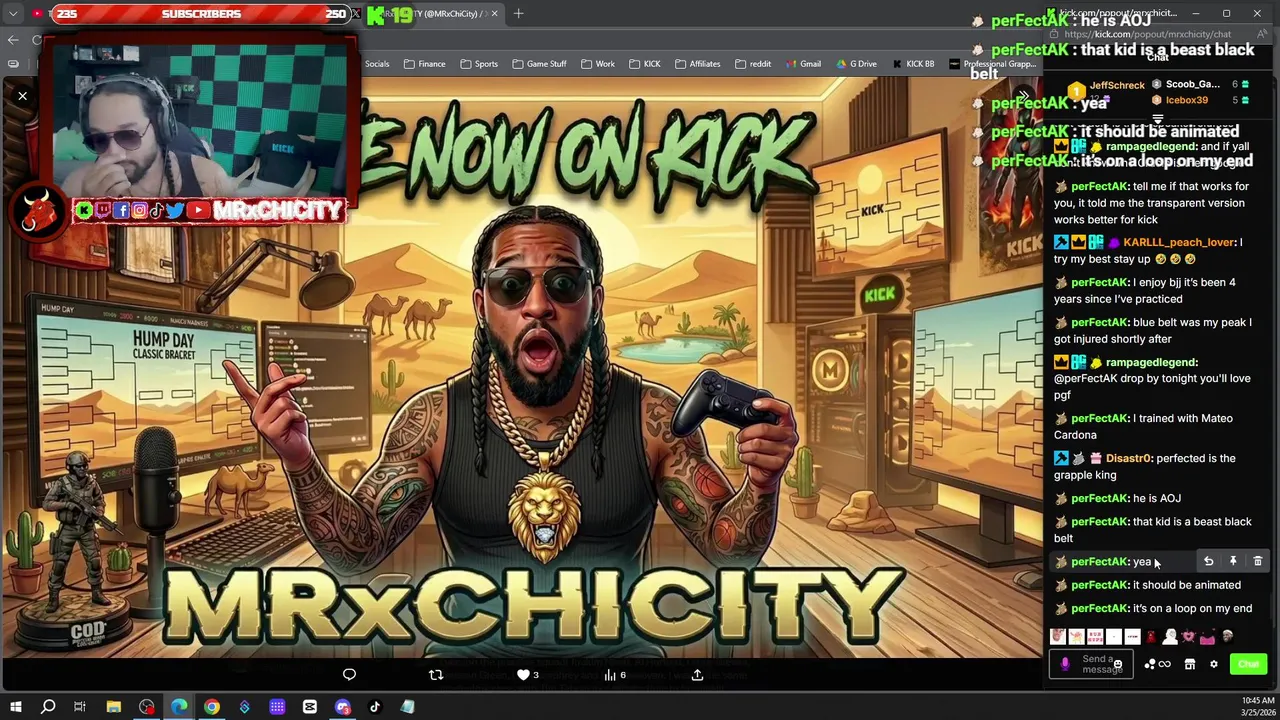The width and height of the screenshot is (1280, 720).
Task: Open the Gmail bookmark
Action: click(x=803, y=64)
